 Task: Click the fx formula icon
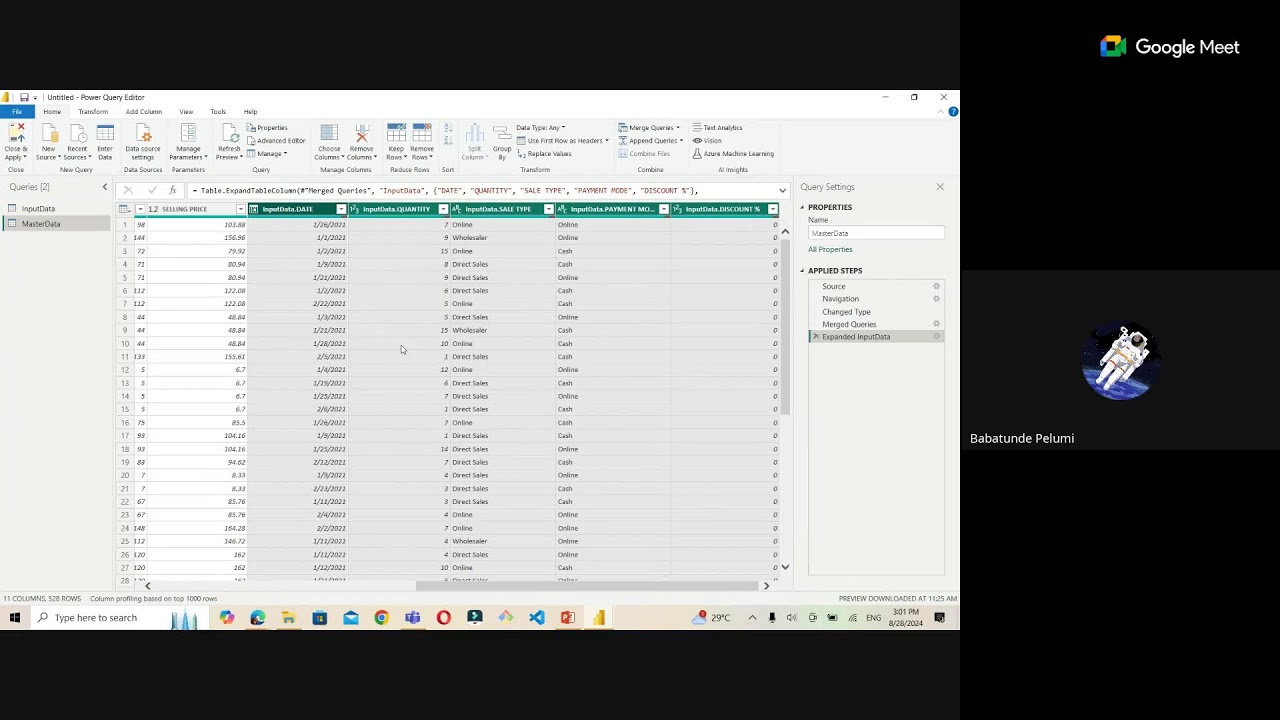(x=173, y=190)
